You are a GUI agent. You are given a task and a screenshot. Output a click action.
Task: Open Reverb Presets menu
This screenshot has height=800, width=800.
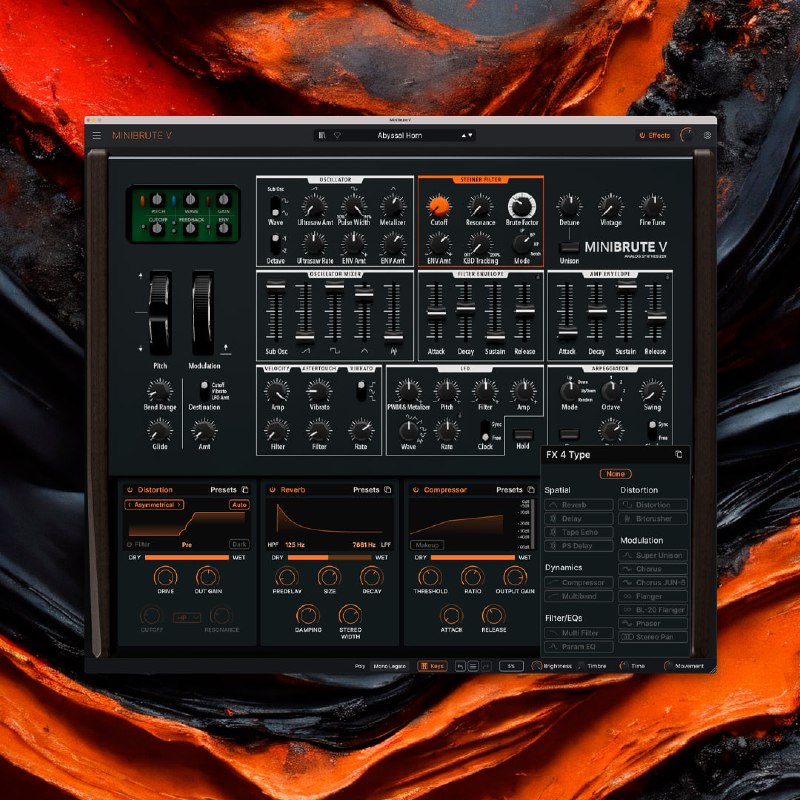[366, 489]
